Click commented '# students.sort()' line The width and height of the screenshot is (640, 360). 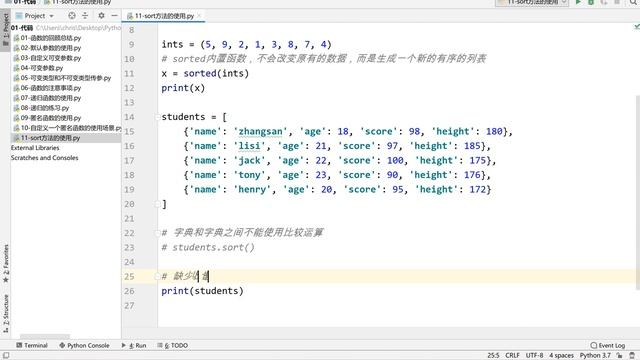coord(208,248)
